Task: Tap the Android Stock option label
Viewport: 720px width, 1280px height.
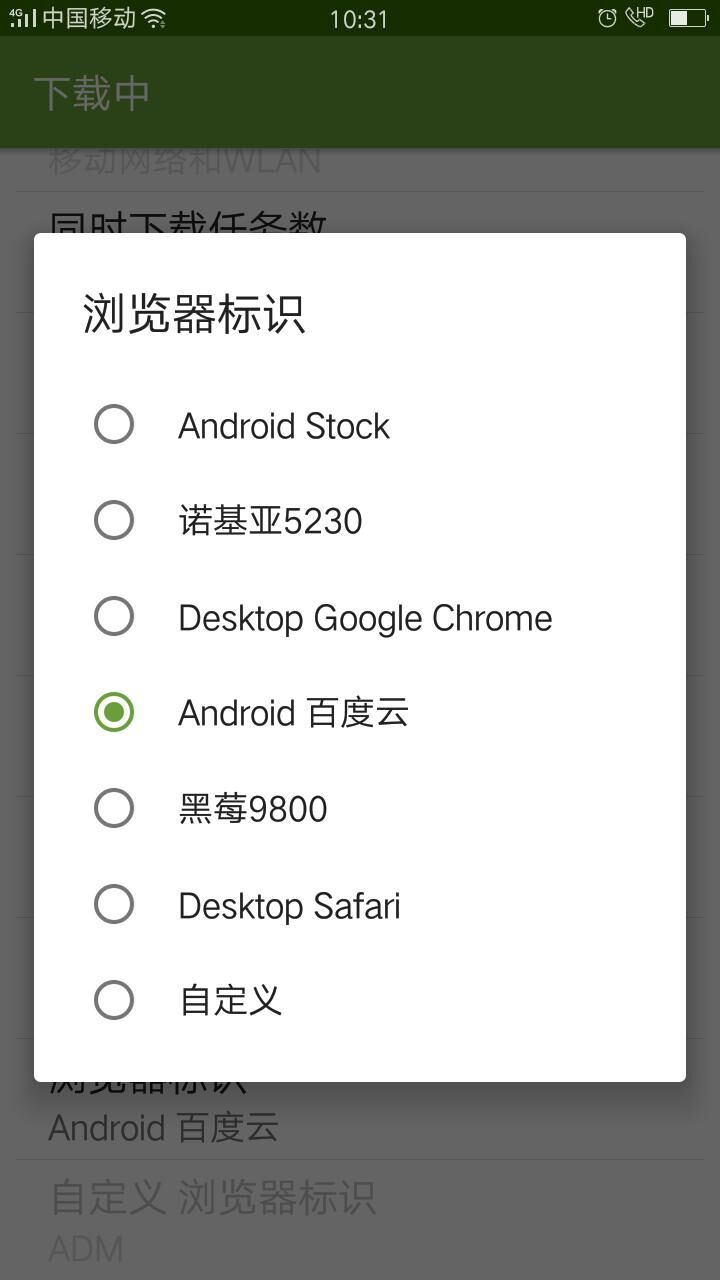Action: (x=284, y=426)
